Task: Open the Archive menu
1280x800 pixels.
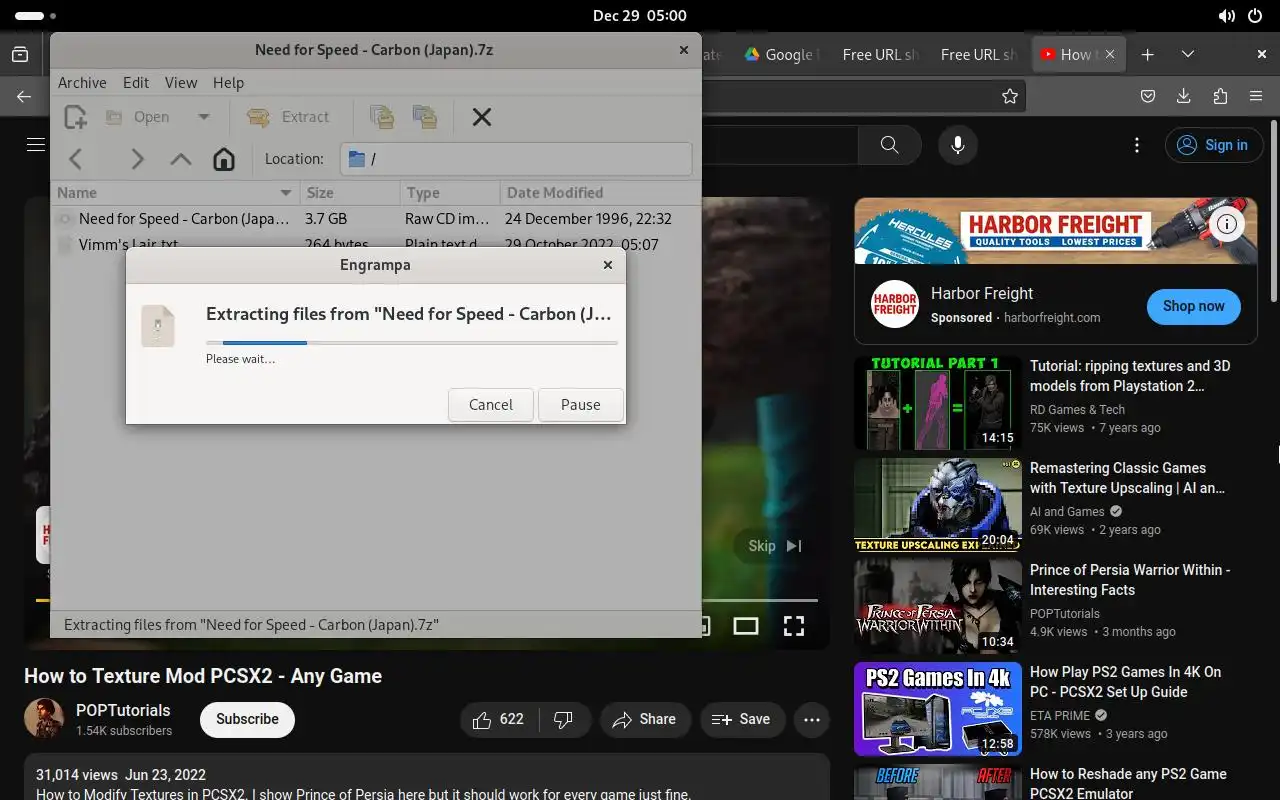Action: 82,83
